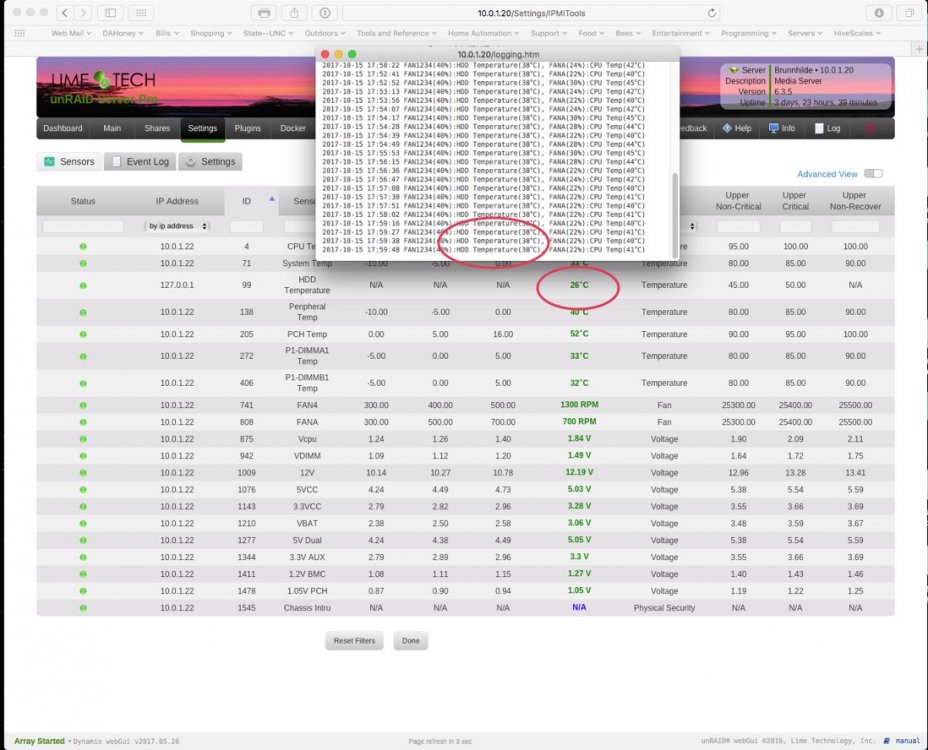Open the Docker menu item
The image size is (928, 750).
coord(292,128)
